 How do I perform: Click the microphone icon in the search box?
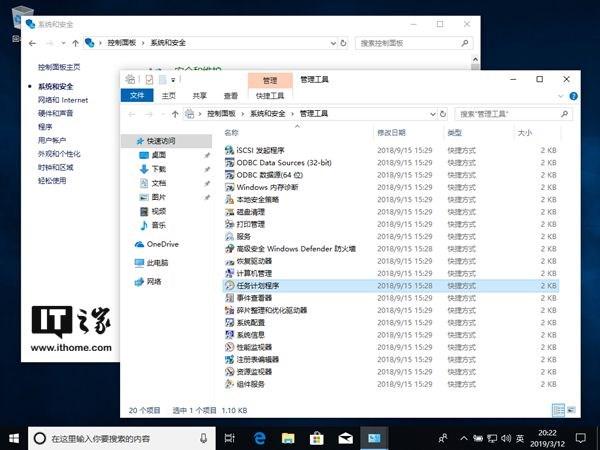[x=203, y=438]
